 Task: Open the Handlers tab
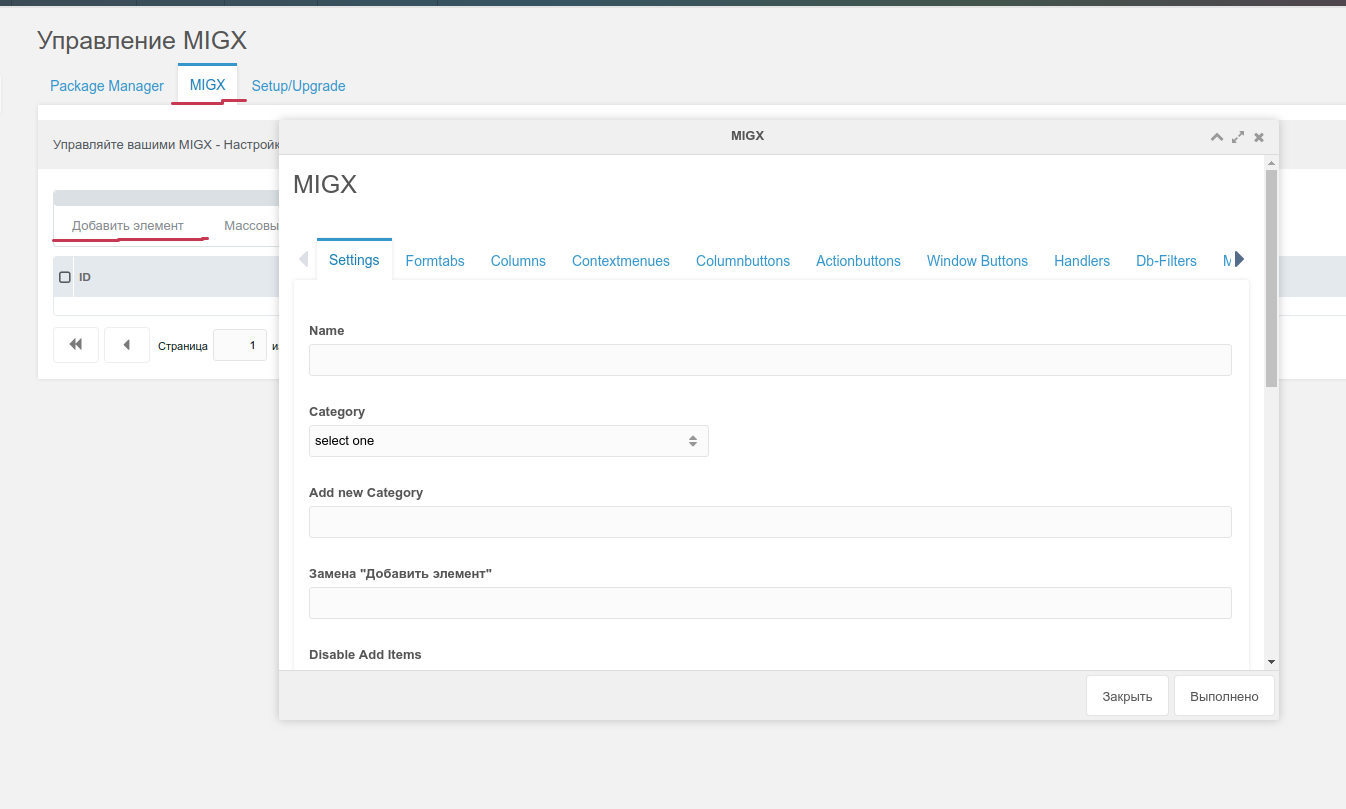tap(1082, 261)
